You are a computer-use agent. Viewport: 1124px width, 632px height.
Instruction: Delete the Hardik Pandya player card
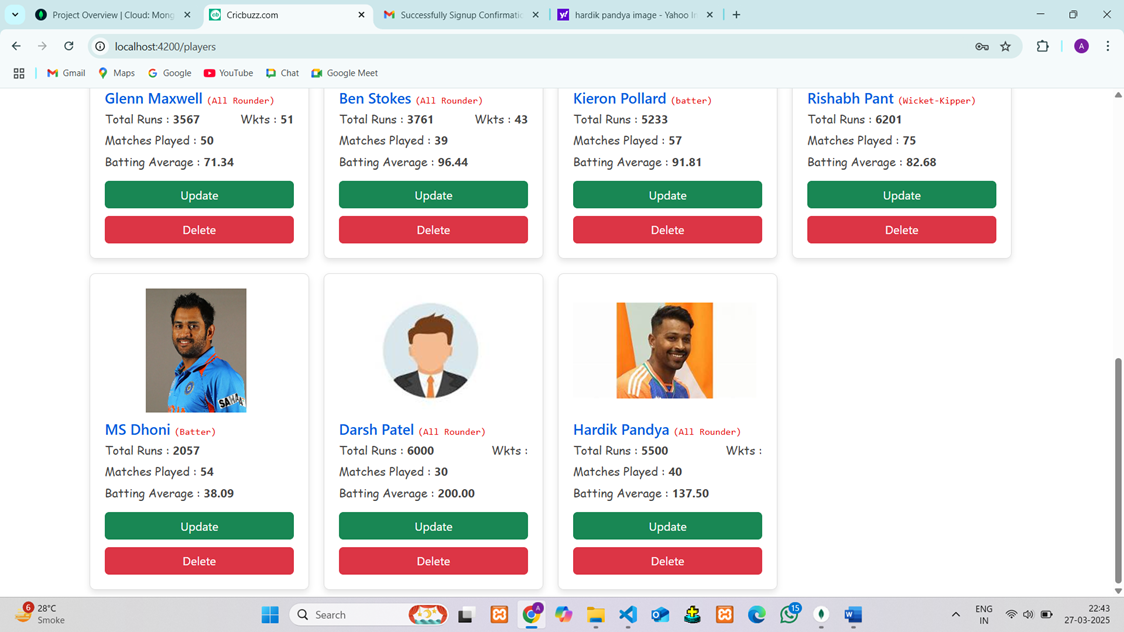pos(667,561)
